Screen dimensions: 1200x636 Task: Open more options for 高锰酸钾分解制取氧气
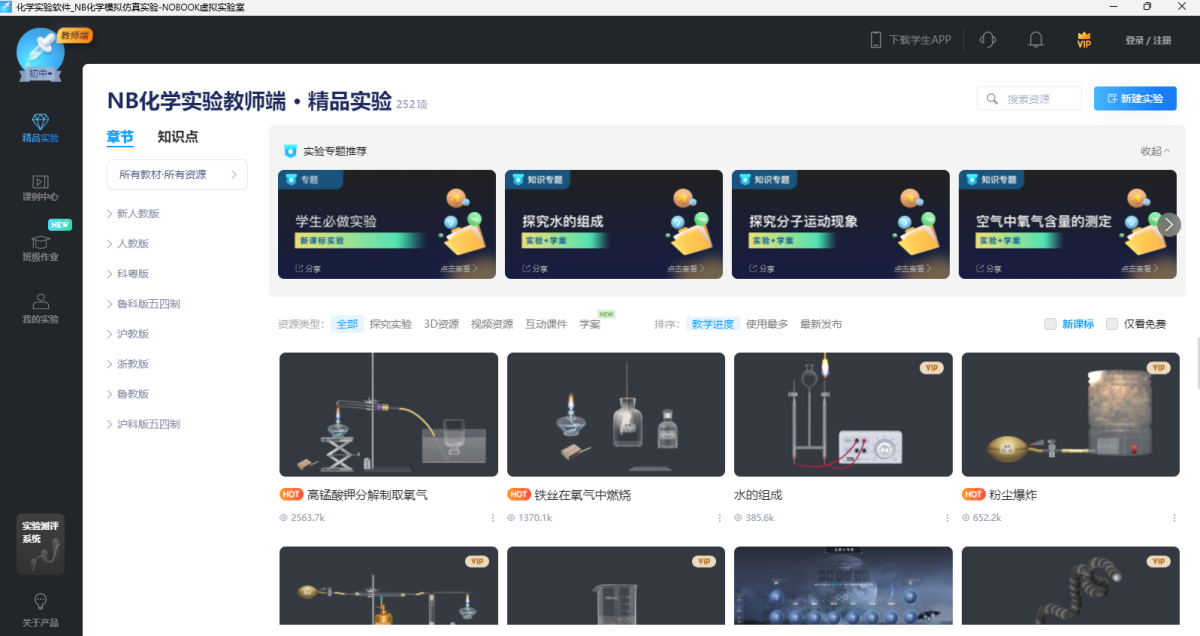click(x=492, y=518)
